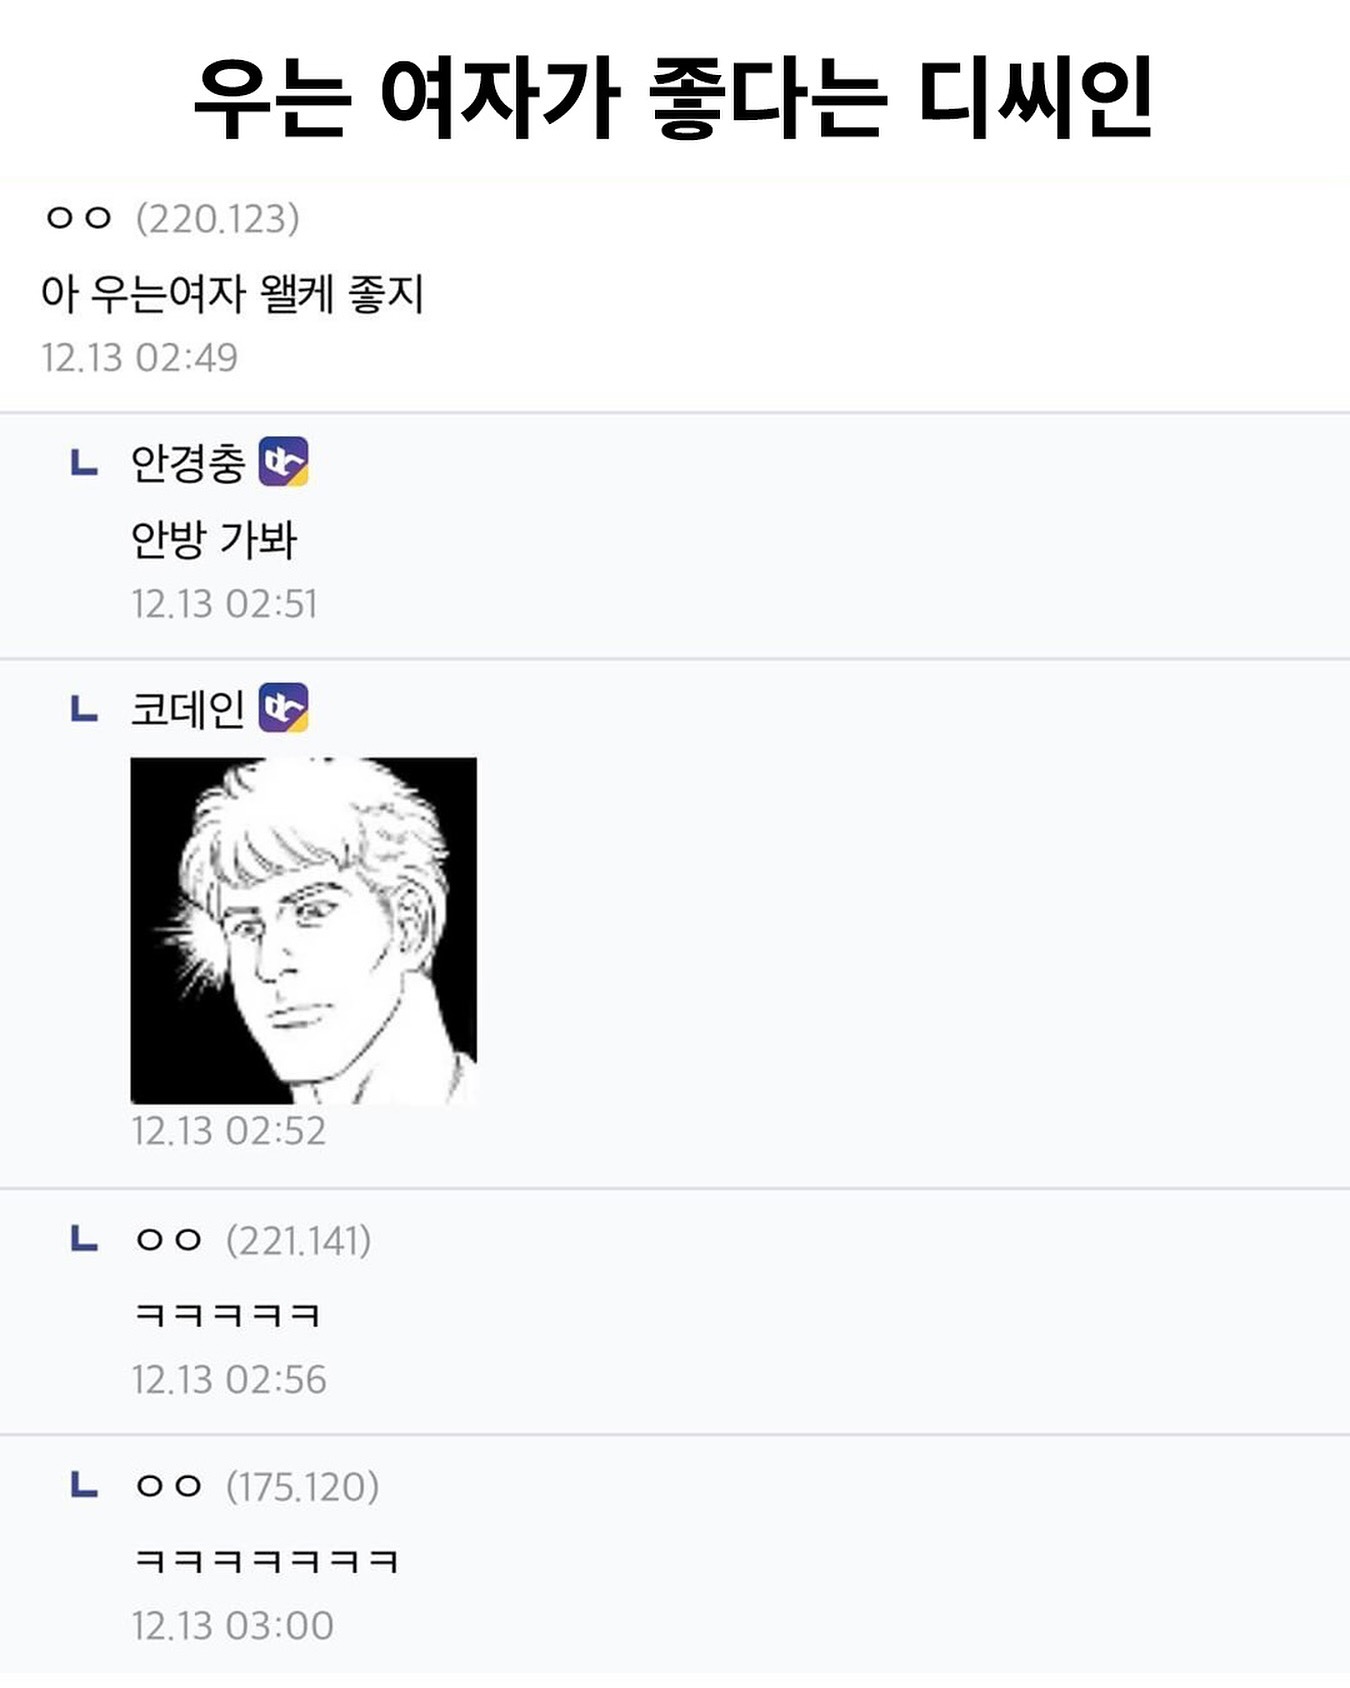Click the 12.13 02:52 timestamp under the image
Viewport: 1350px width, 1688px height.
coord(228,1131)
